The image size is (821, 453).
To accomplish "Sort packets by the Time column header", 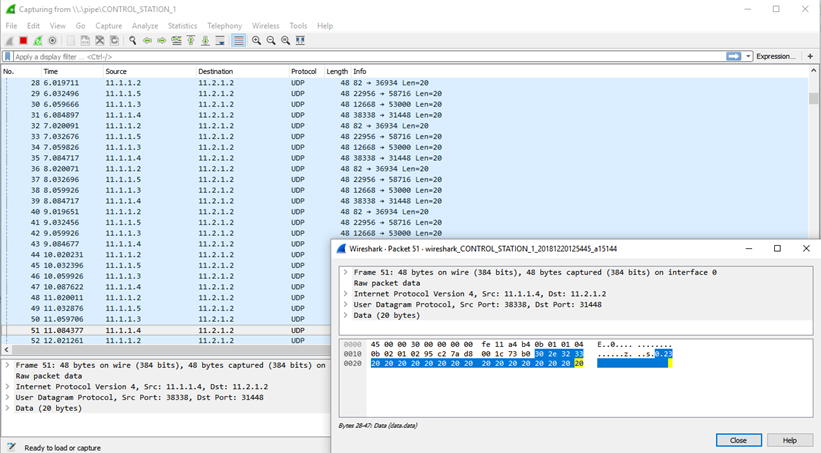I will [x=72, y=71].
